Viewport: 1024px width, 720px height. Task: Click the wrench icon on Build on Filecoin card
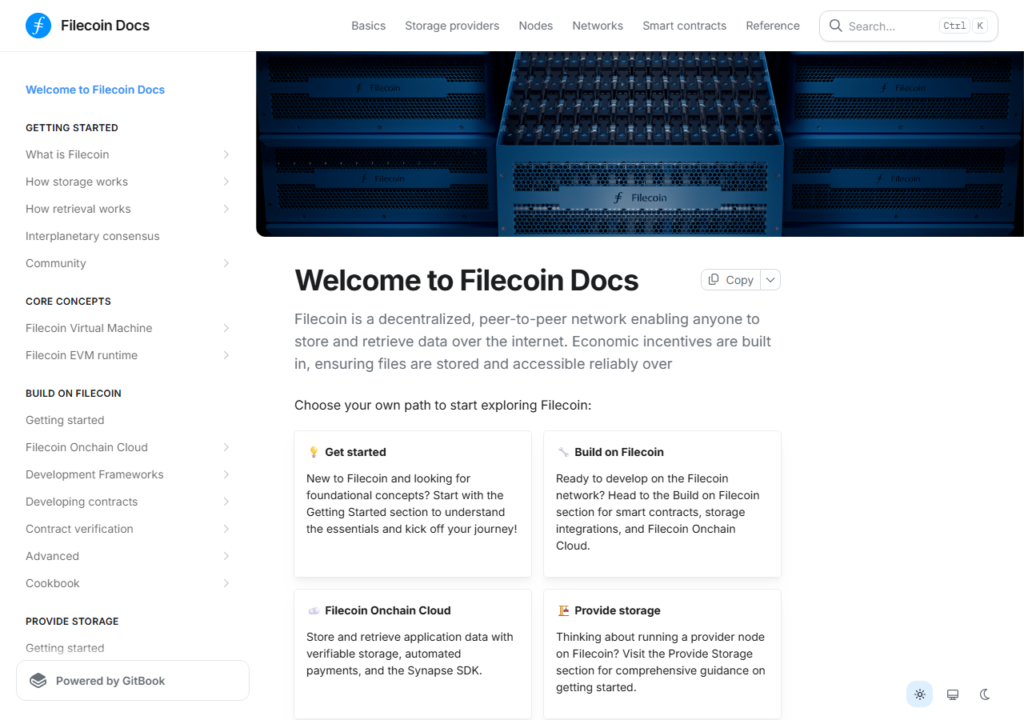pos(563,452)
